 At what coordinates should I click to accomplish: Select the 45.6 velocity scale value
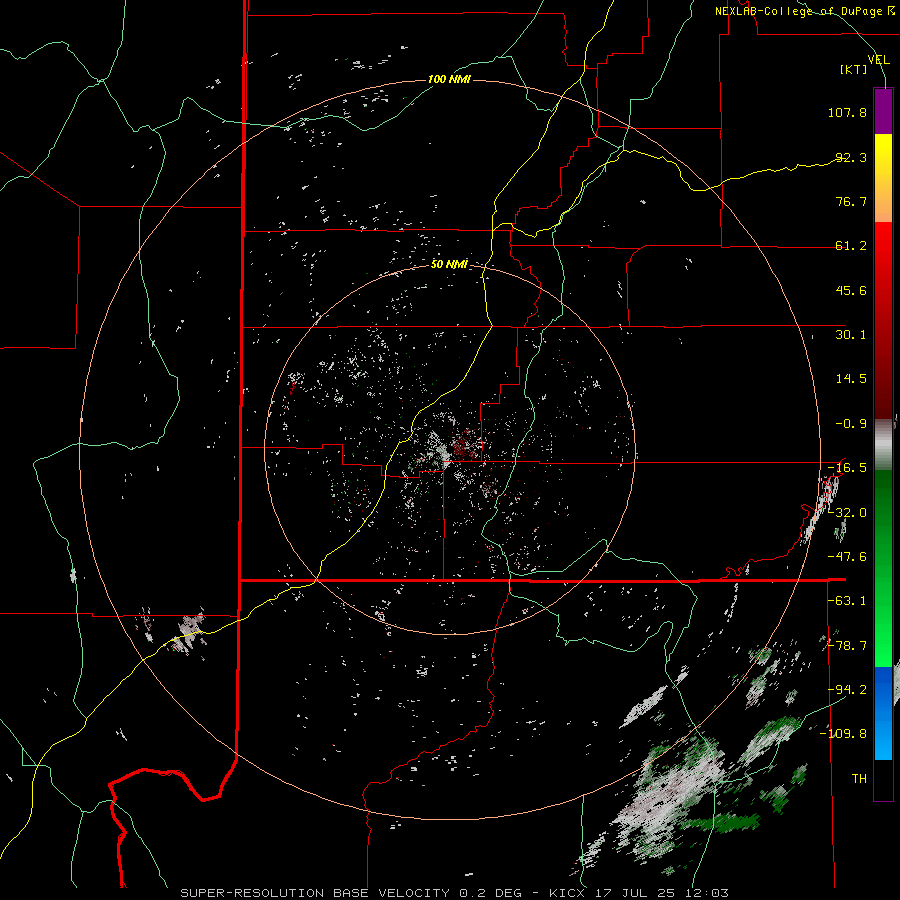coord(851,290)
